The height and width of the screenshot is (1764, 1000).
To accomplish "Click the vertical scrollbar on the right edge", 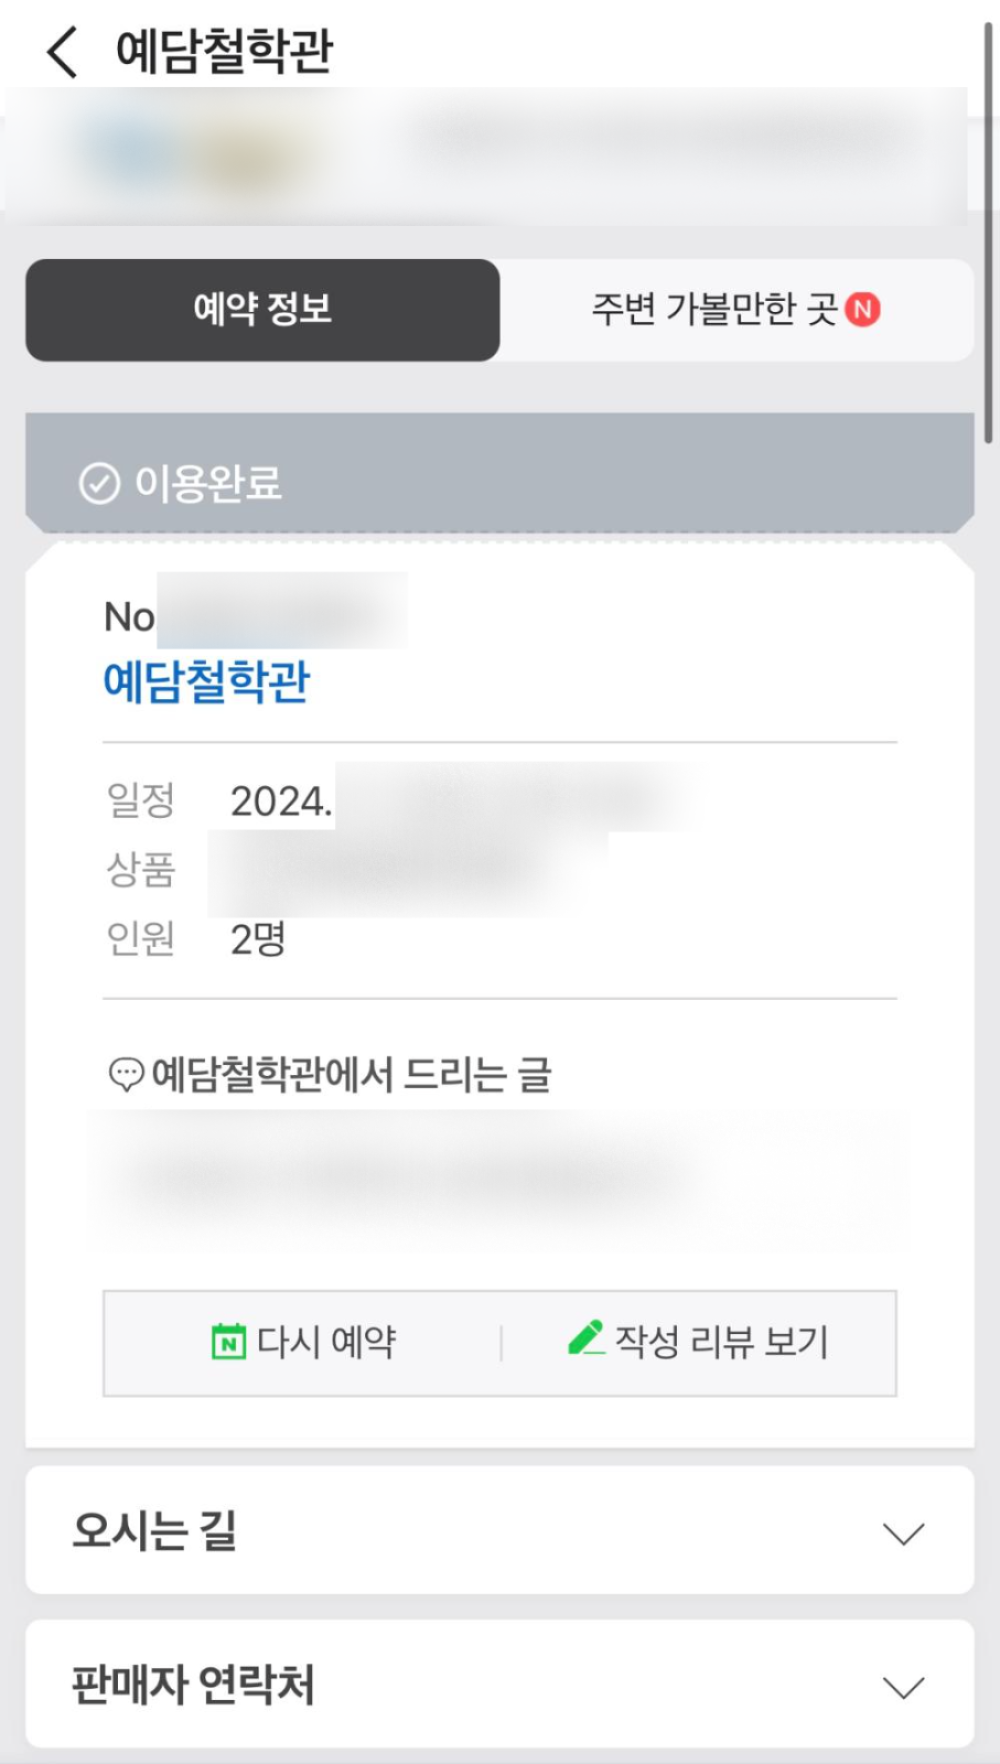I will [x=988, y=230].
